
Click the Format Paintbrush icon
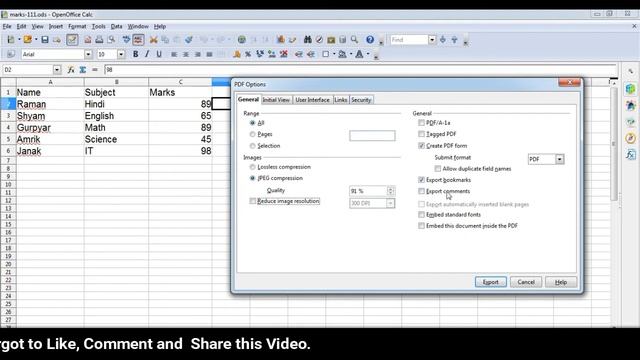click(x=189, y=40)
